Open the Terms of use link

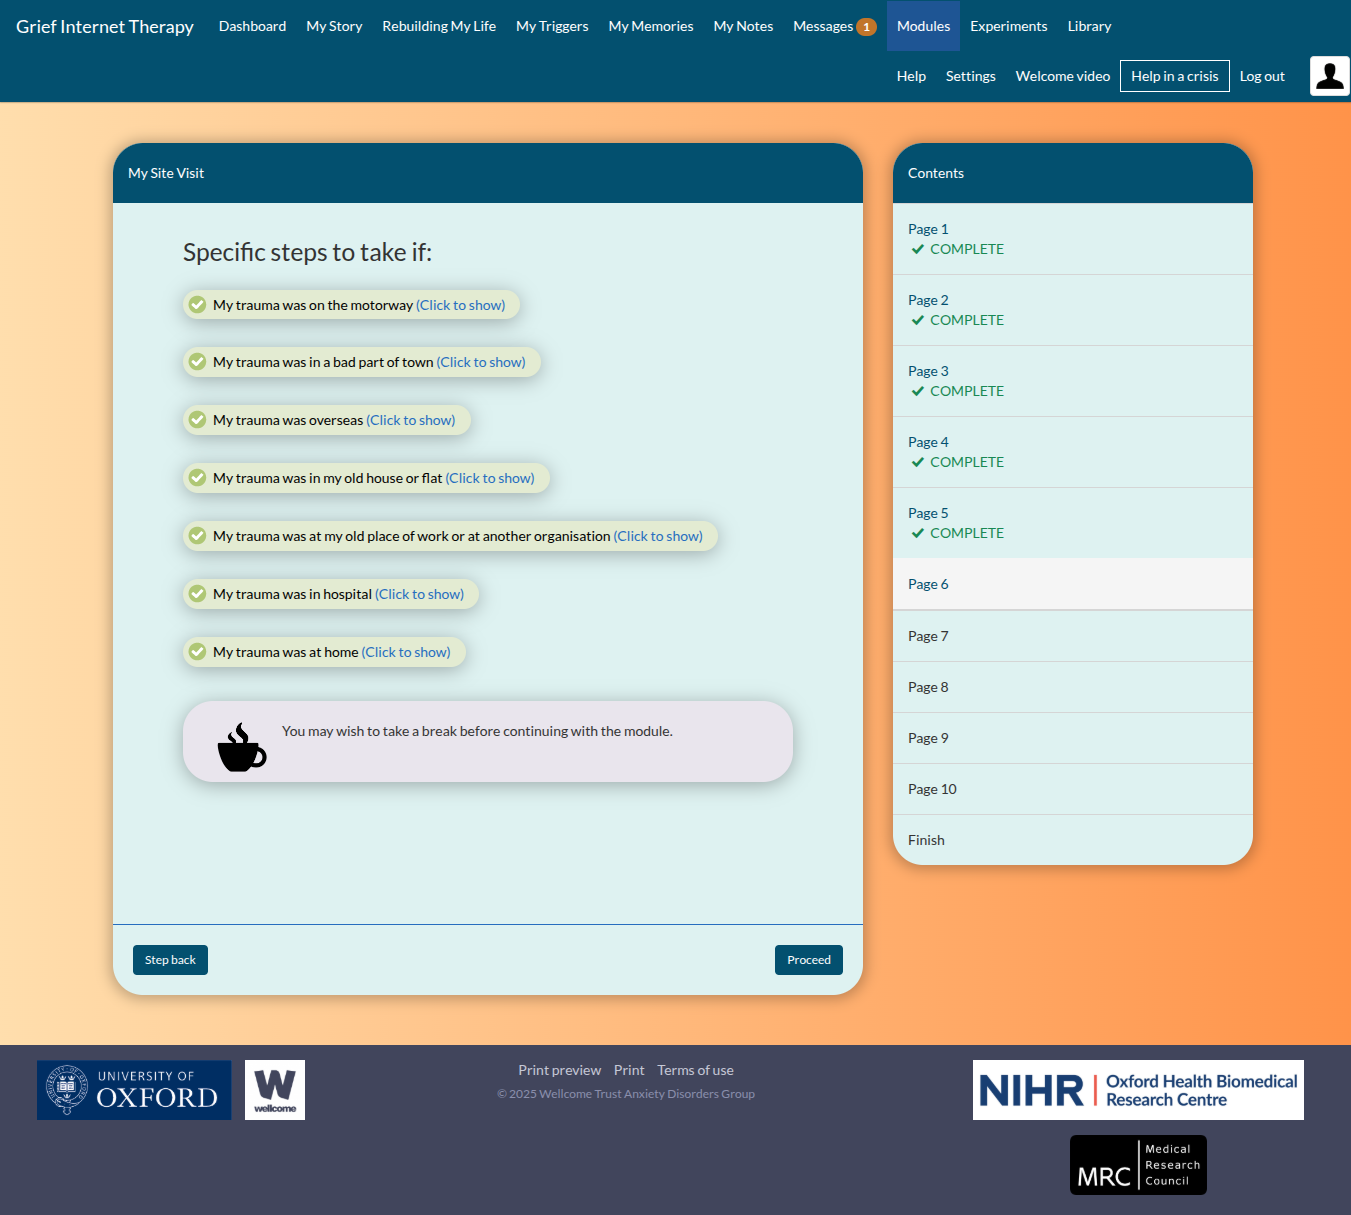[x=695, y=1070]
